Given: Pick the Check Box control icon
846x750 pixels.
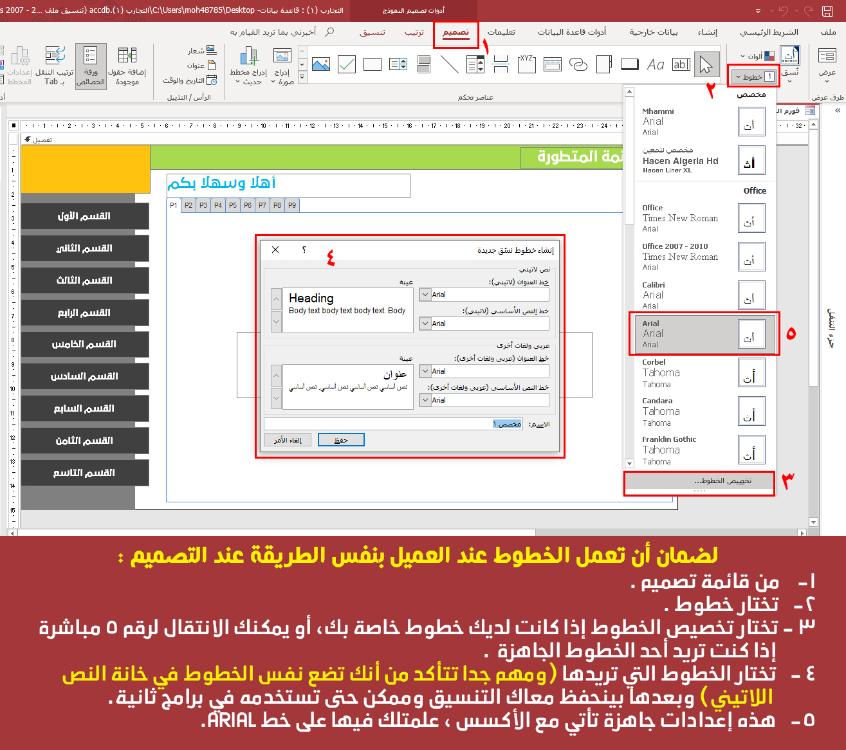Looking at the screenshot, I should (346, 65).
